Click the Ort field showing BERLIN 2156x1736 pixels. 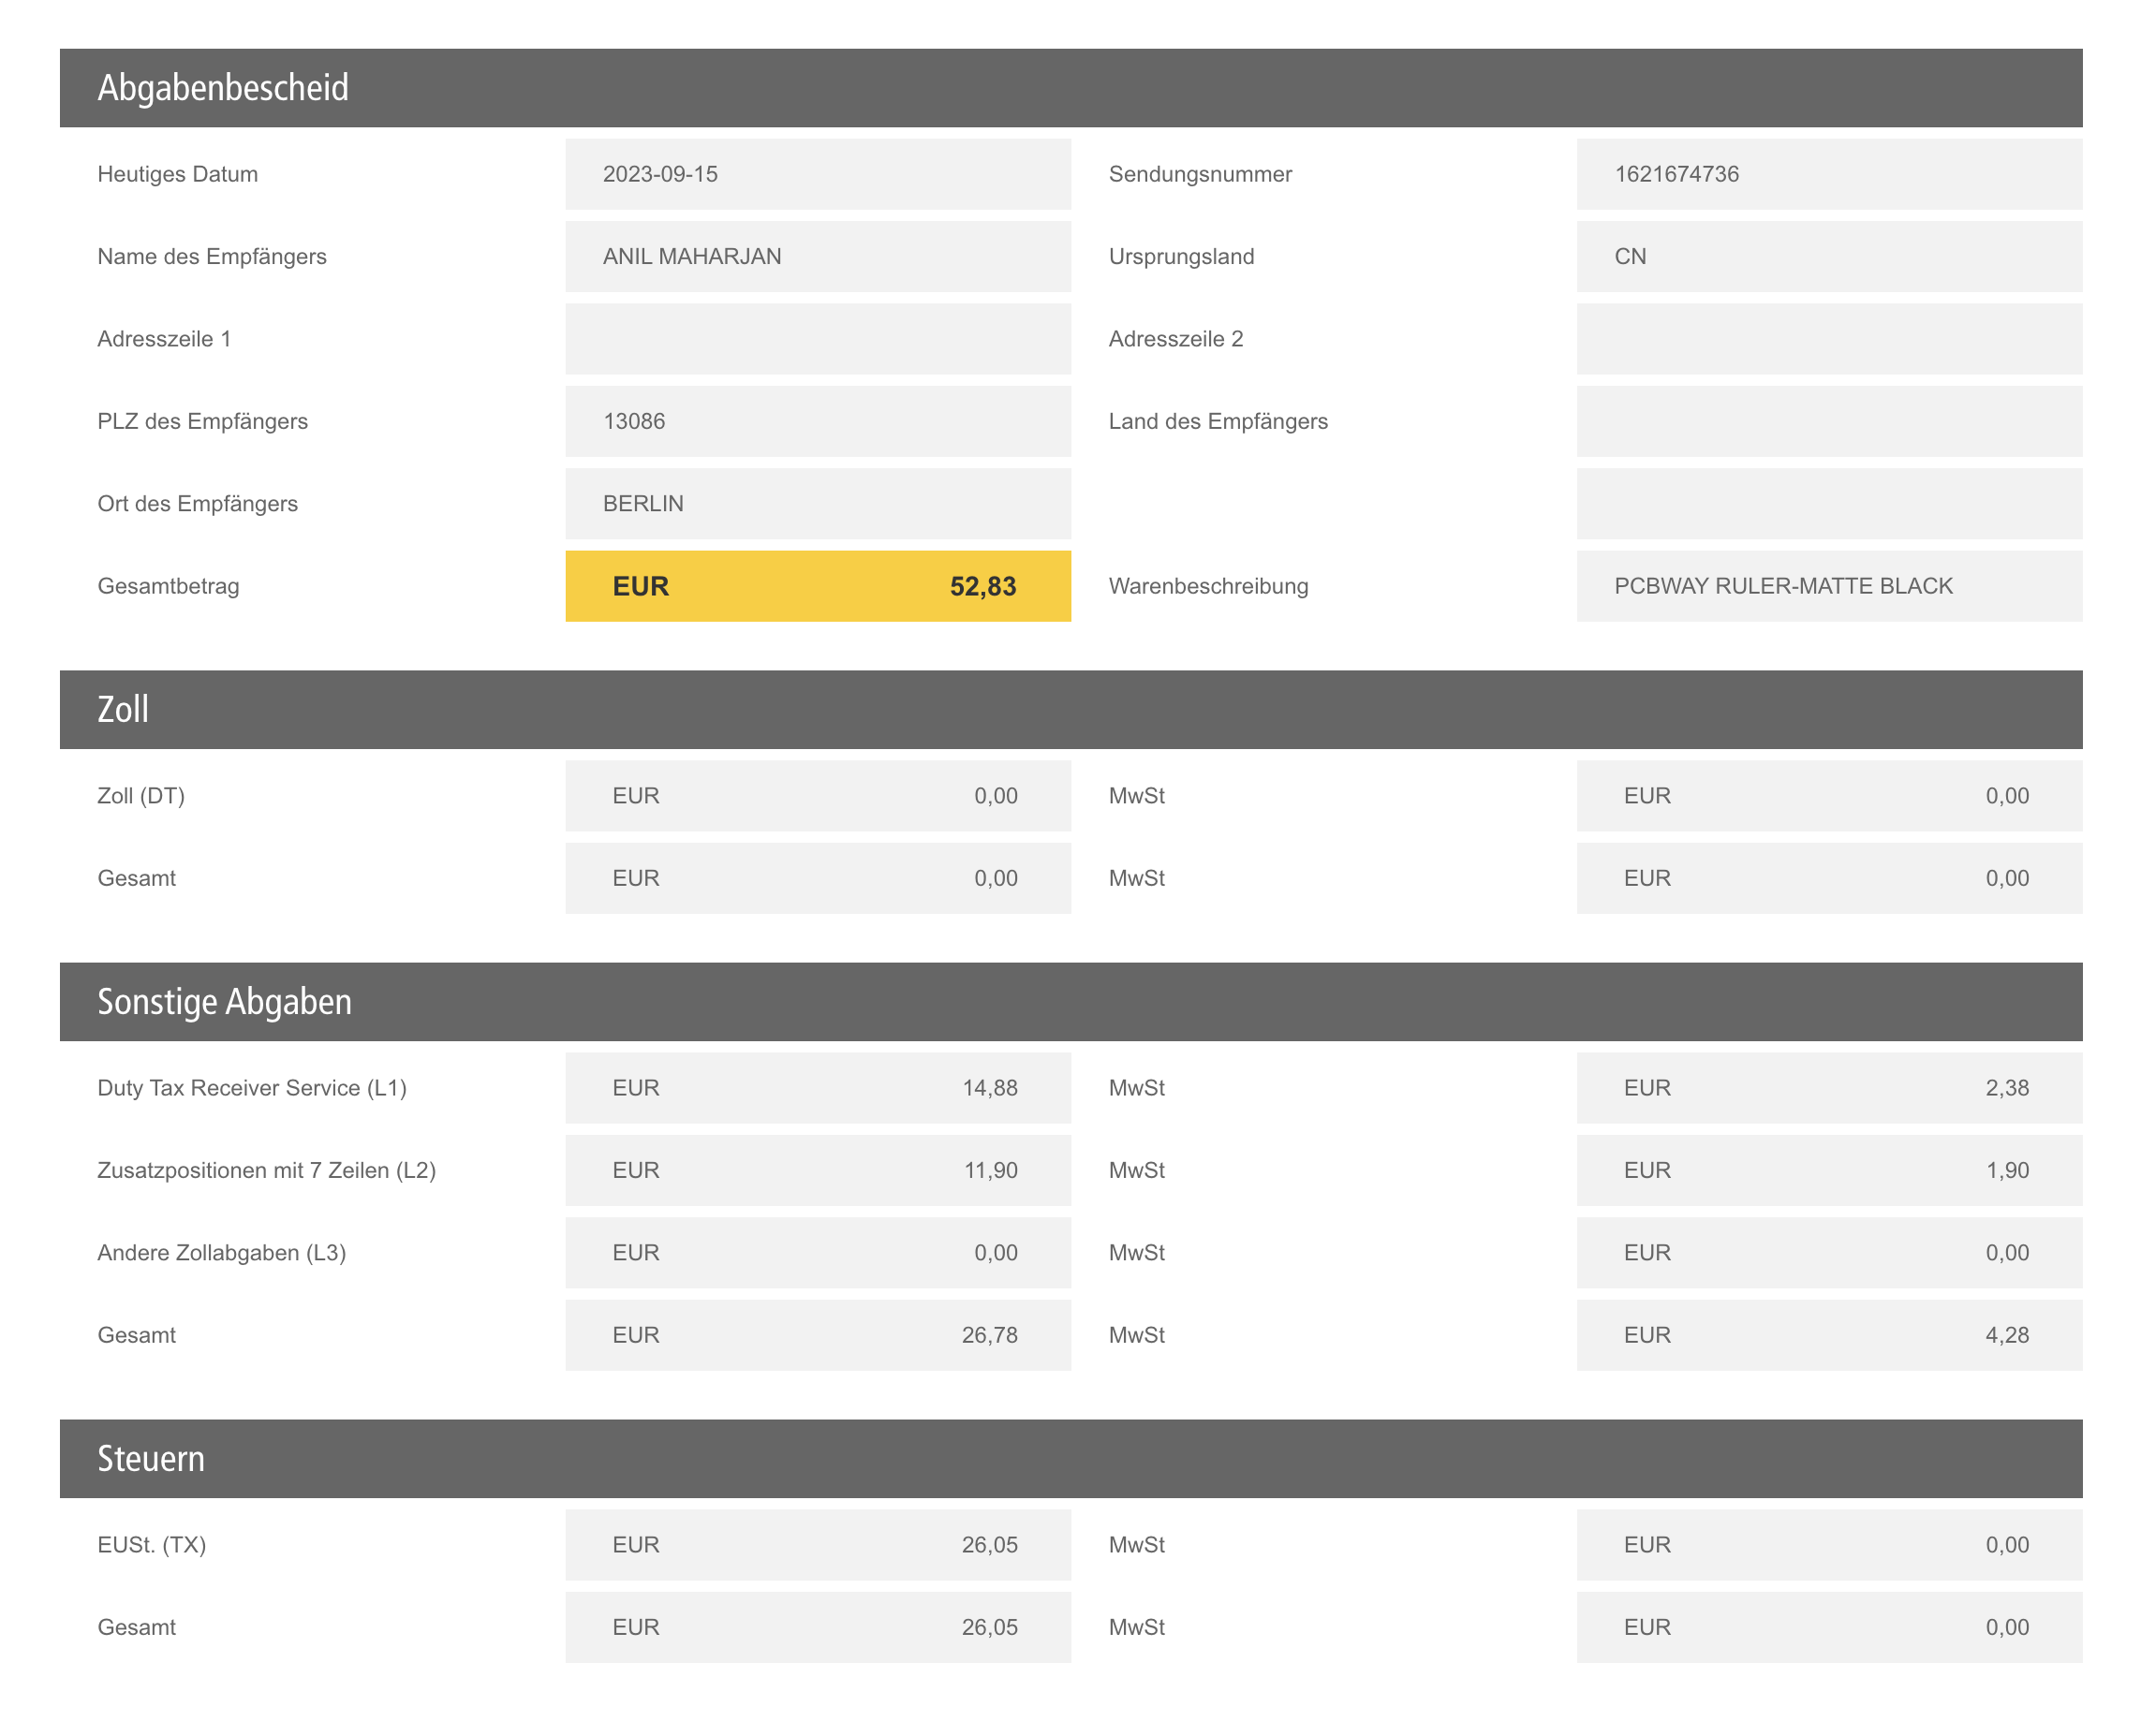click(817, 504)
